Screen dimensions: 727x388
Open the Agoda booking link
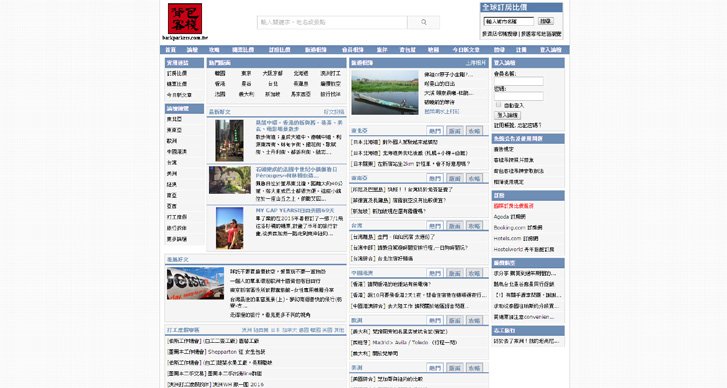pos(510,216)
